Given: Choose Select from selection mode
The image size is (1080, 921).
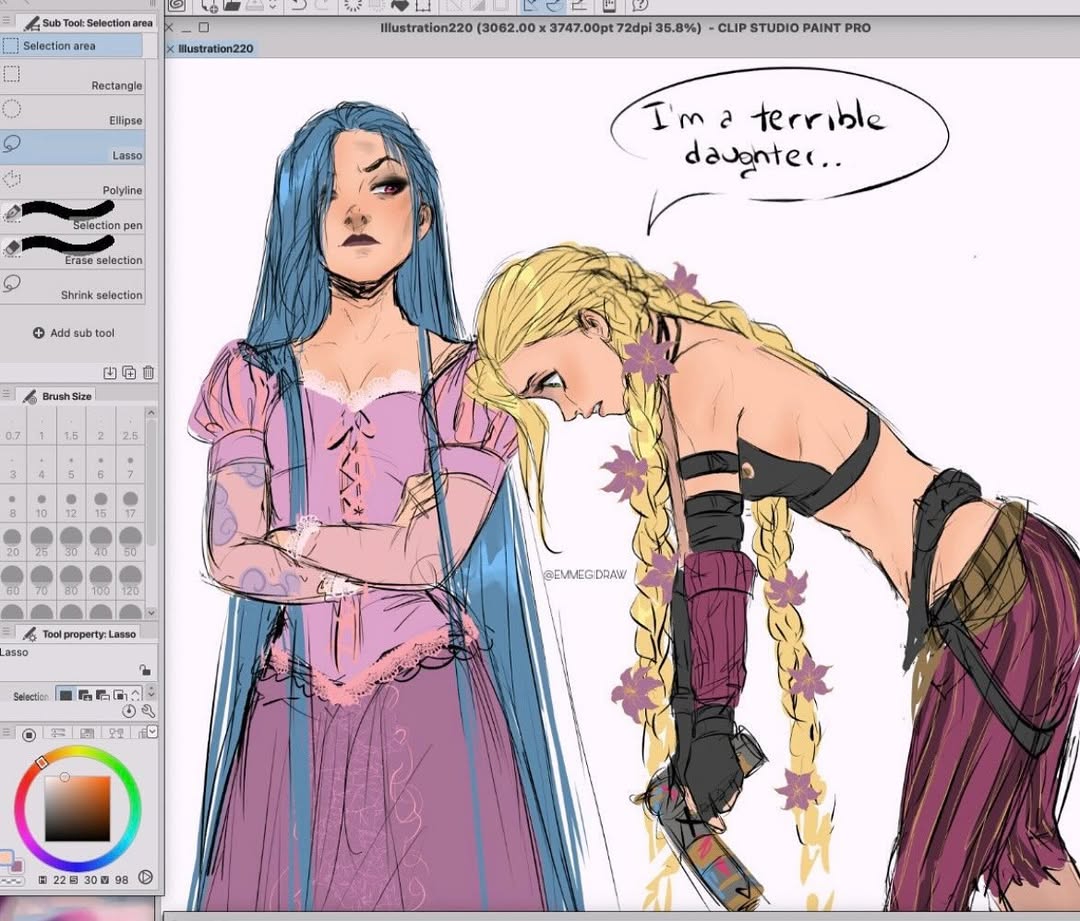Looking at the screenshot, I should (120, 695).
